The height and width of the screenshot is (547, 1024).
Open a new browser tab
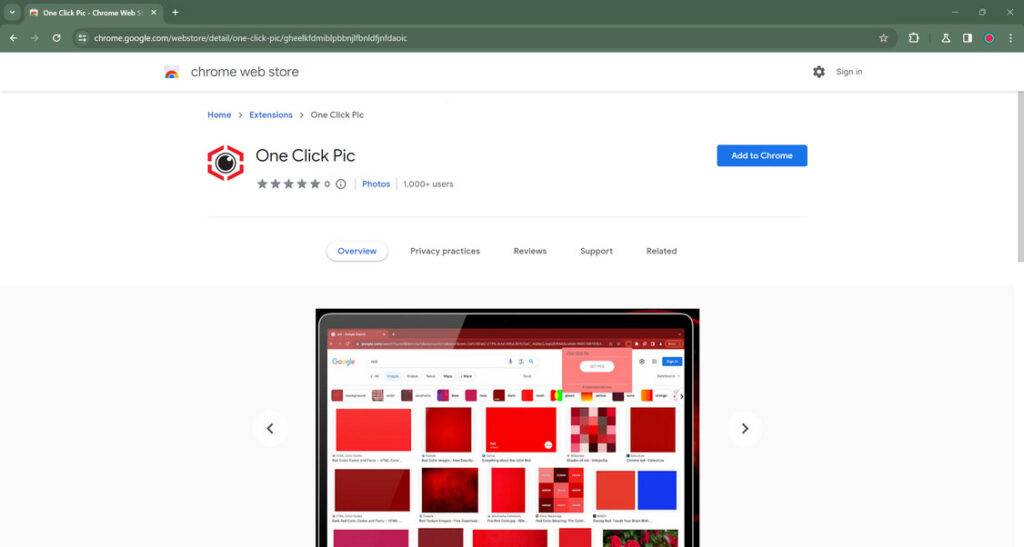click(175, 12)
